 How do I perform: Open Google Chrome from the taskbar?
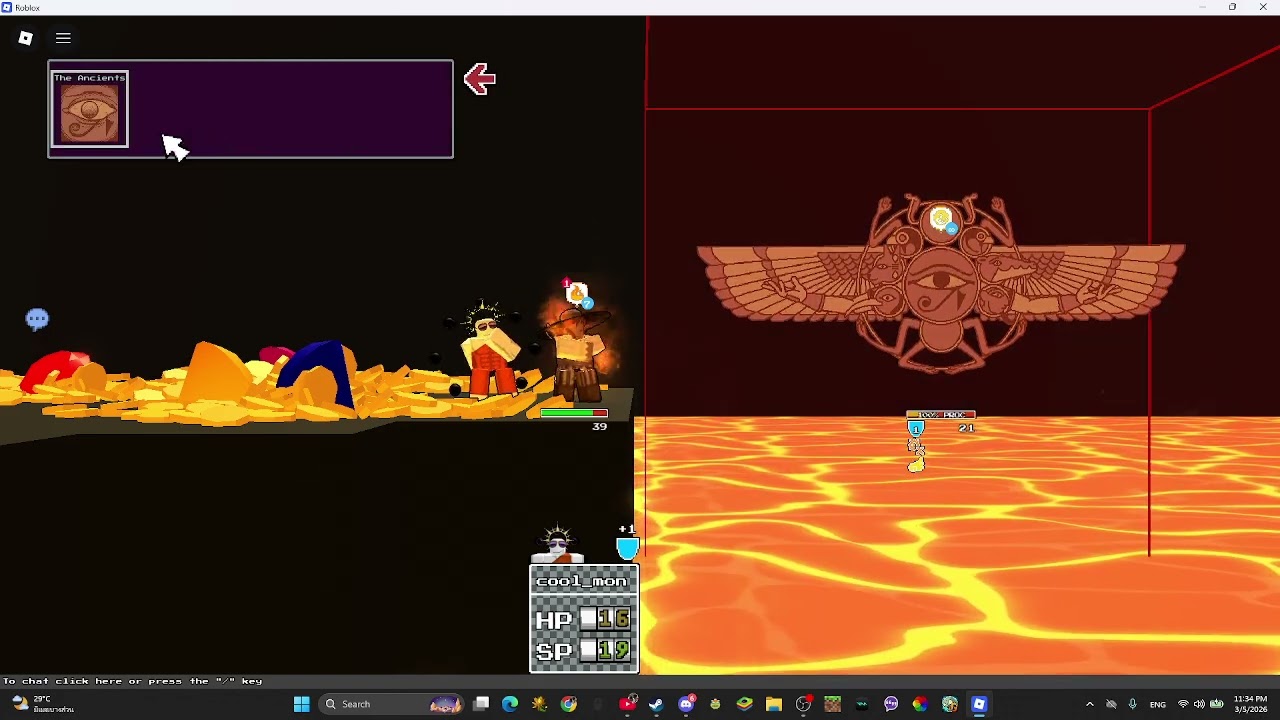pos(569,704)
